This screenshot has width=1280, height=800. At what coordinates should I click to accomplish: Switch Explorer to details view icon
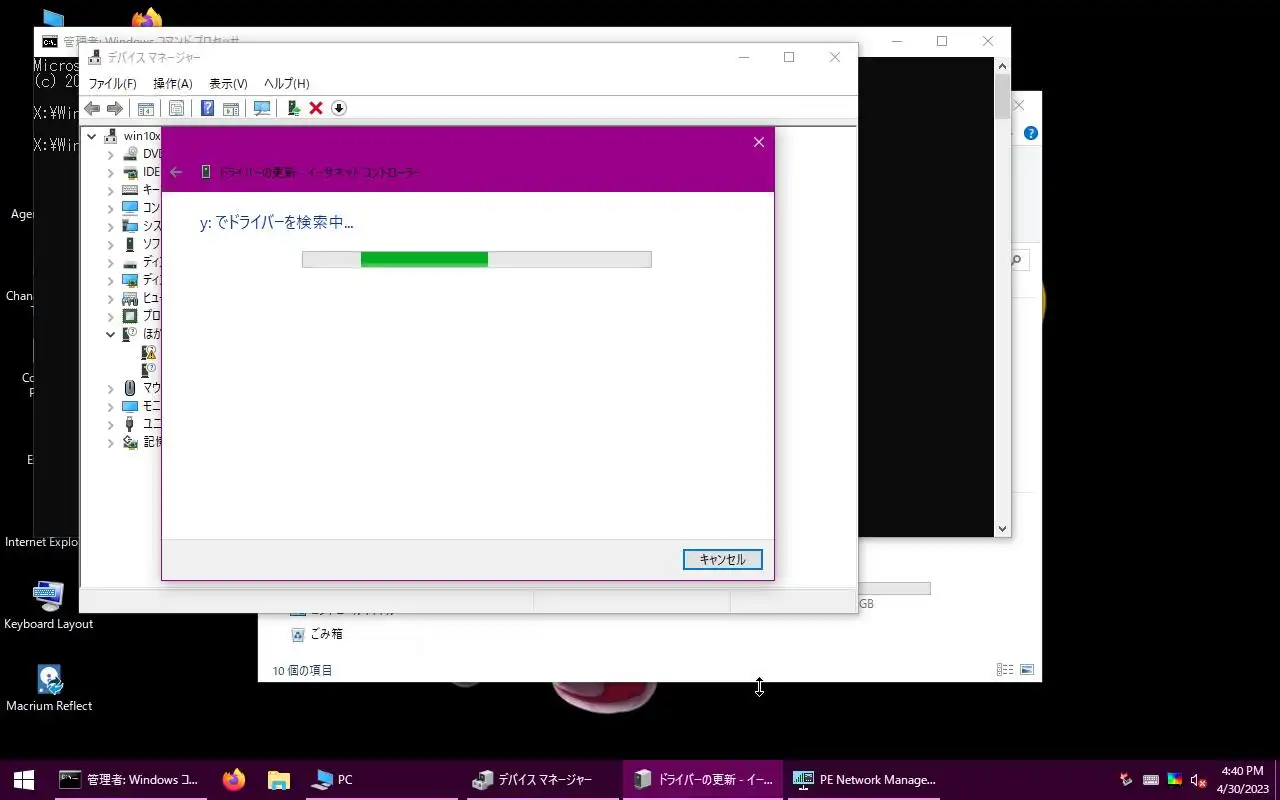pos(1004,670)
